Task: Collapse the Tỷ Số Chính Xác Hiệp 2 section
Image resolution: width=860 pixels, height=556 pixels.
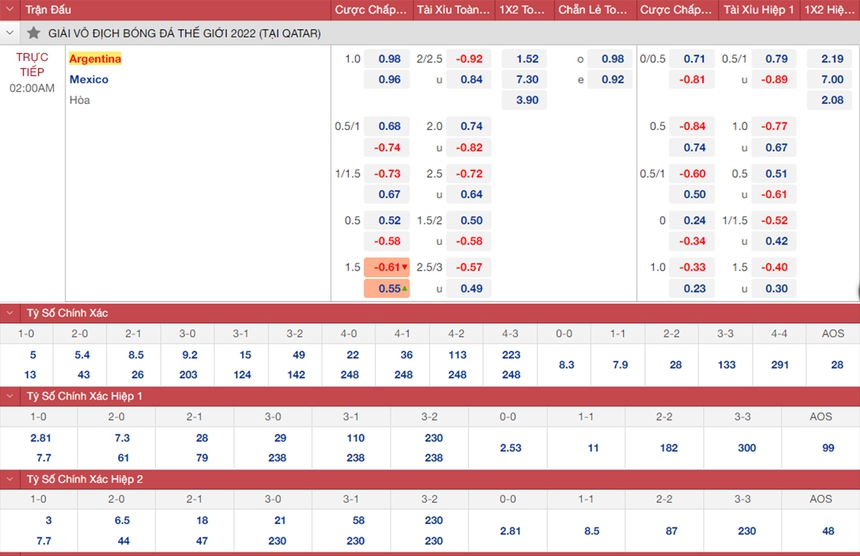Action: pos(11,479)
